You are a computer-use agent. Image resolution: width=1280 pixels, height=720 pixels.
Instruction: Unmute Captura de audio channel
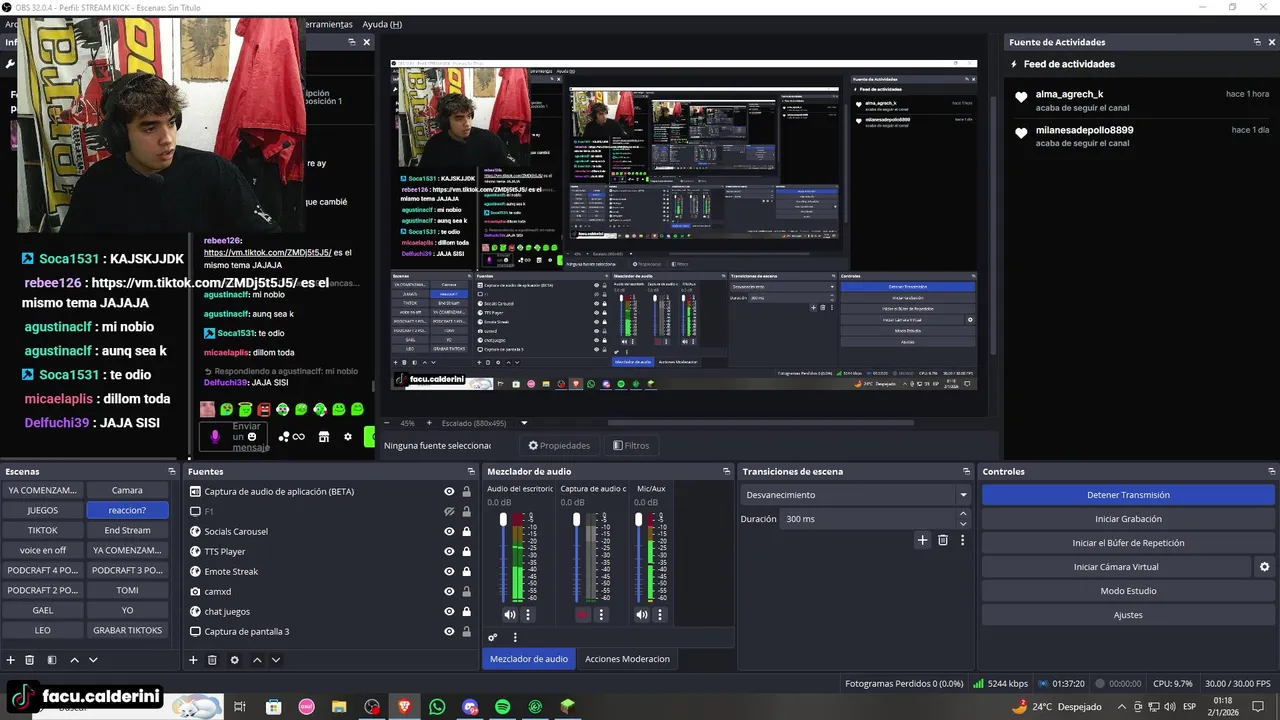[x=583, y=615]
